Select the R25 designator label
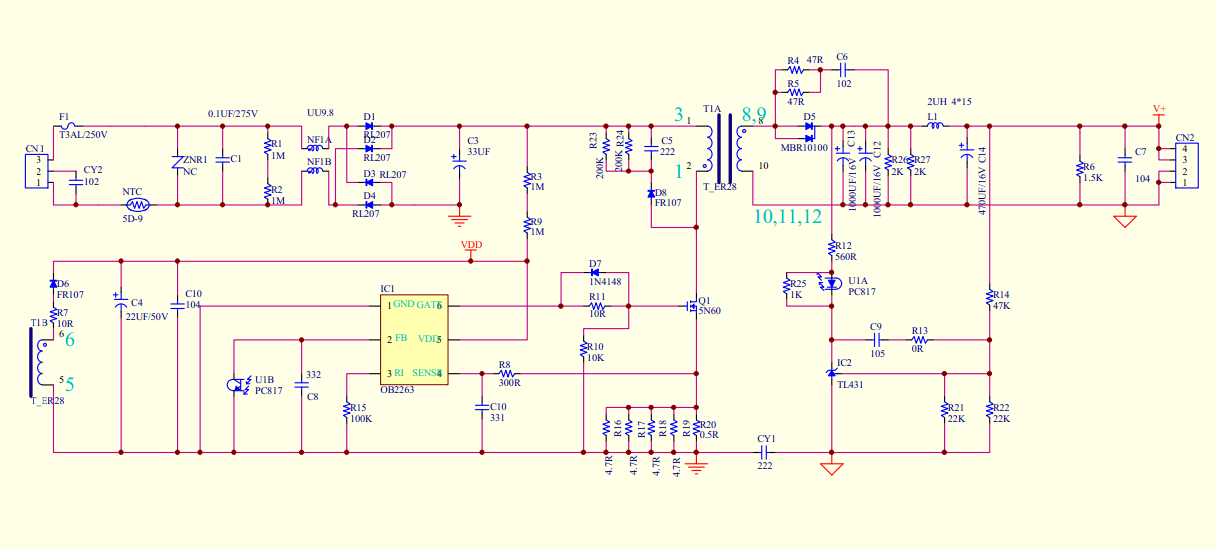 click(796, 283)
